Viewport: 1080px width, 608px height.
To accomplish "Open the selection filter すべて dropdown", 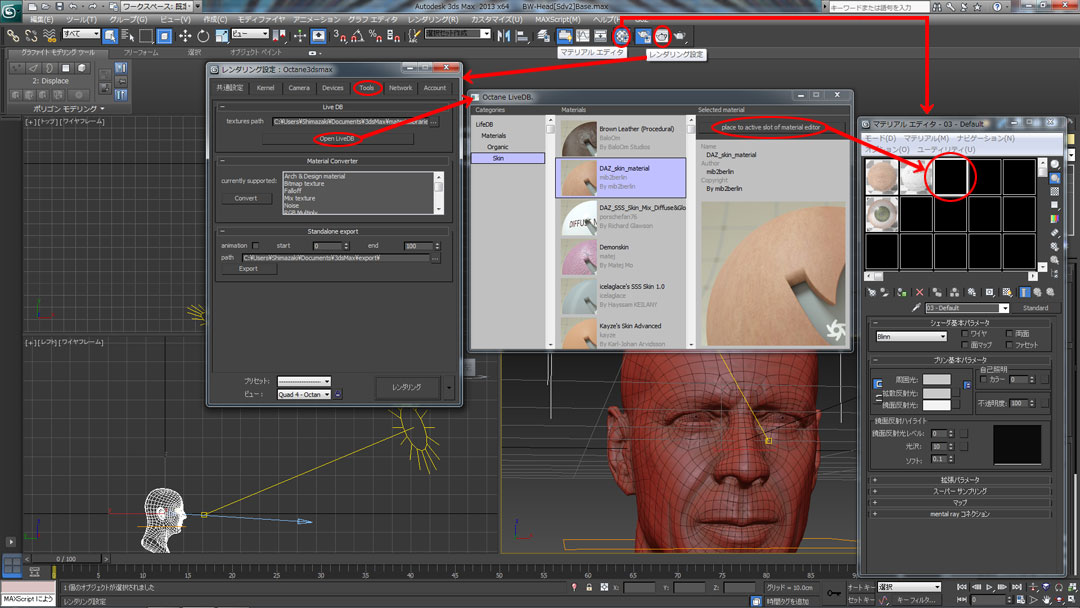I will (x=81, y=34).
